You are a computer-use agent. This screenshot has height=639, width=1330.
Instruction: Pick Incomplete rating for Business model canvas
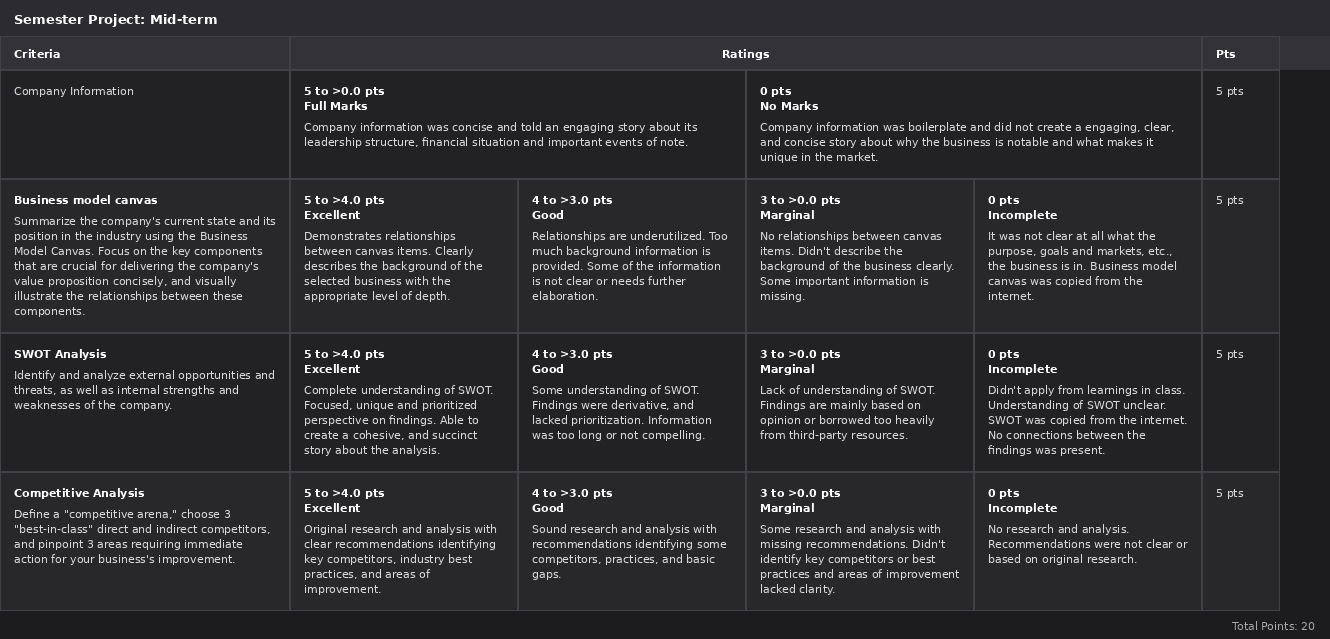click(1088, 256)
